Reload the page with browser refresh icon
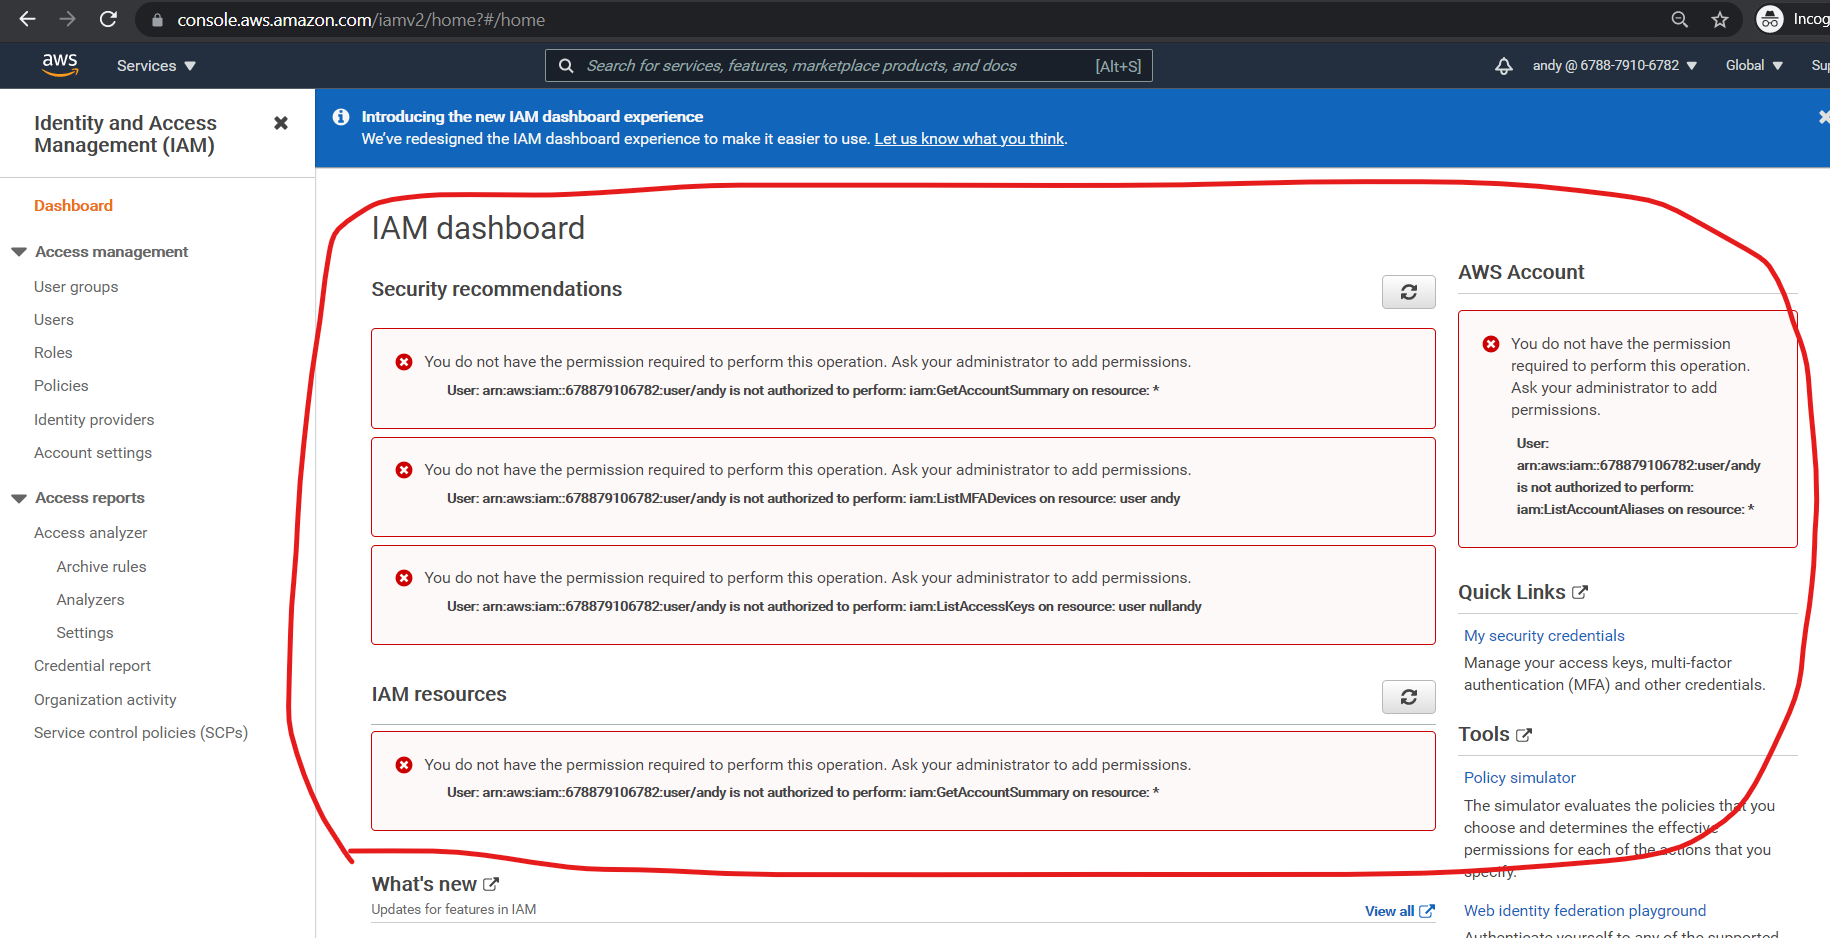The height and width of the screenshot is (938, 1830). [108, 20]
